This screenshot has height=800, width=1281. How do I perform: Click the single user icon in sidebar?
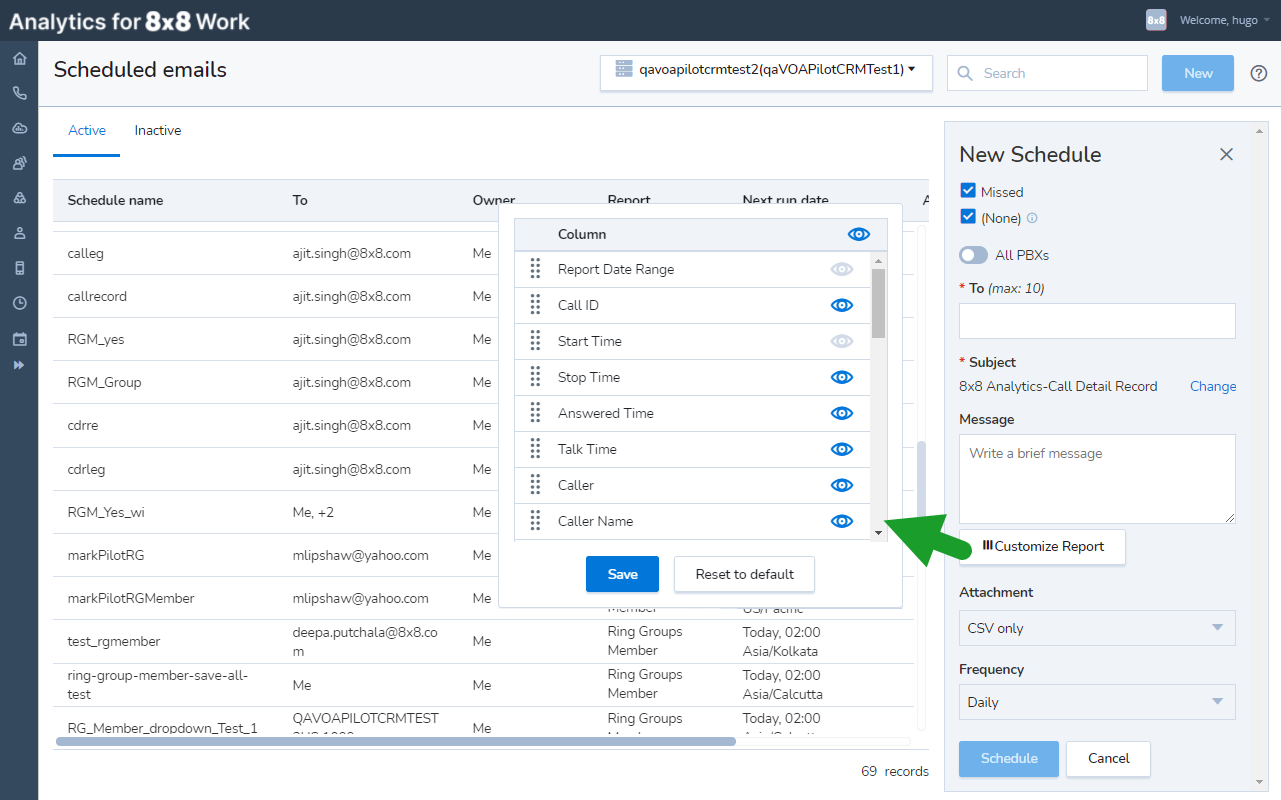(18, 233)
